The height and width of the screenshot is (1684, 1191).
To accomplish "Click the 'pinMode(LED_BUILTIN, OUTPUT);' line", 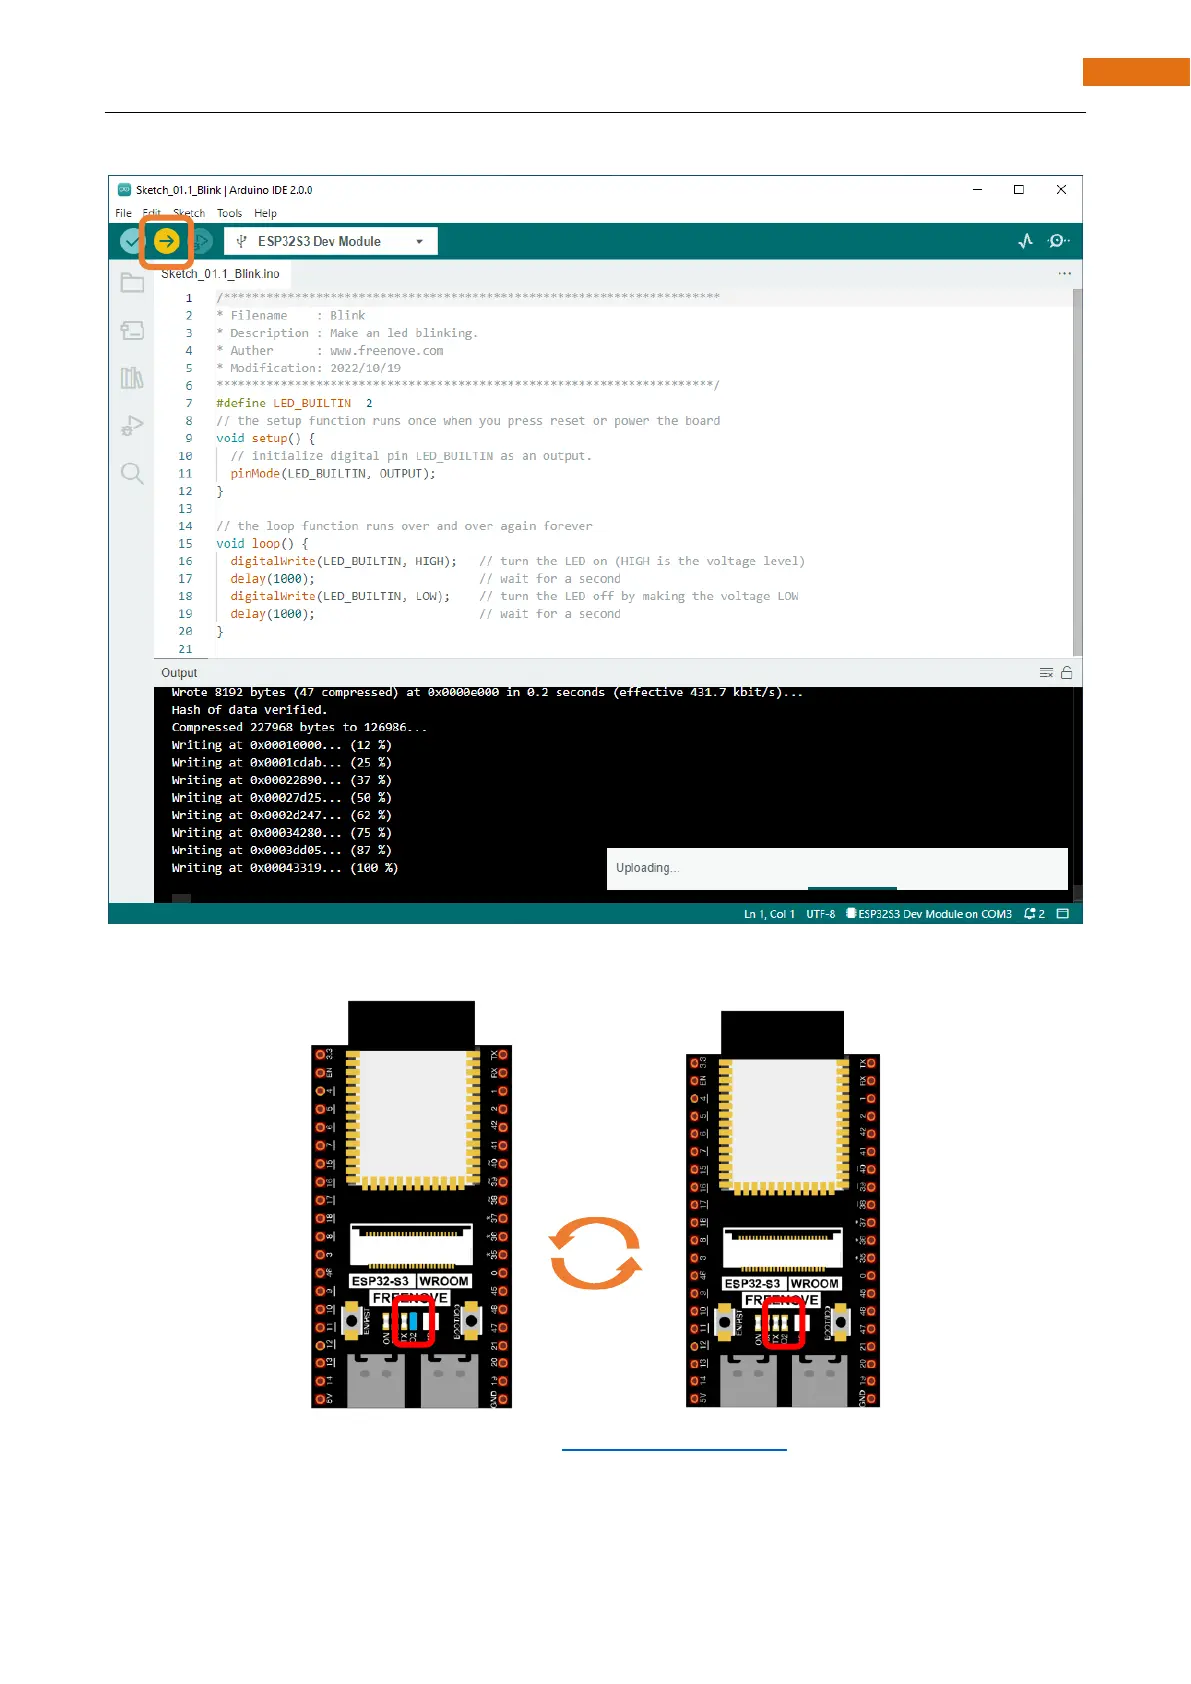I will pos(333,473).
